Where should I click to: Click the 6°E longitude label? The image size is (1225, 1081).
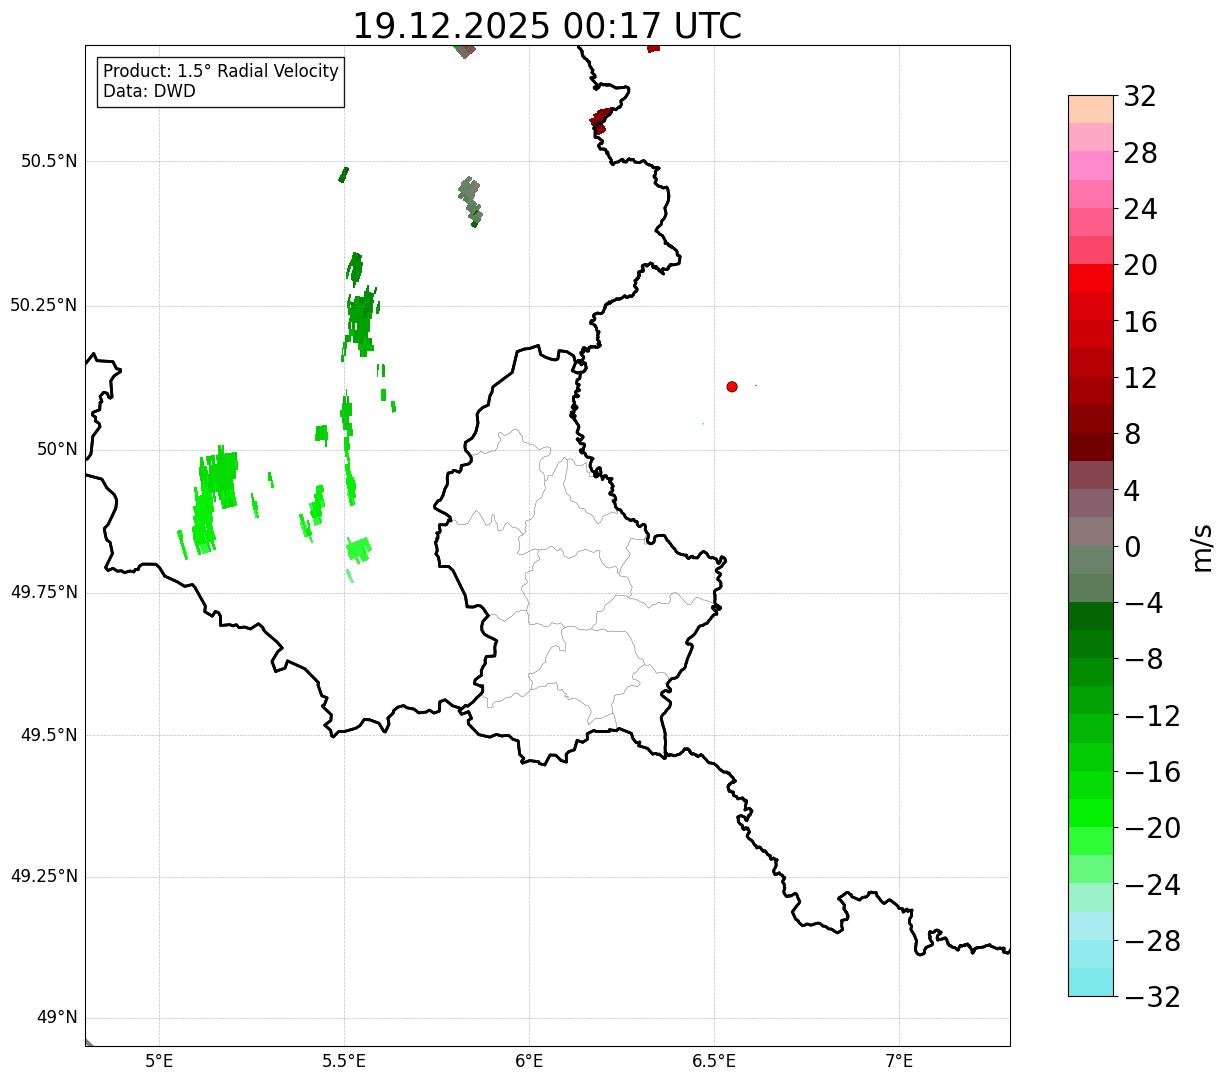[529, 1061]
